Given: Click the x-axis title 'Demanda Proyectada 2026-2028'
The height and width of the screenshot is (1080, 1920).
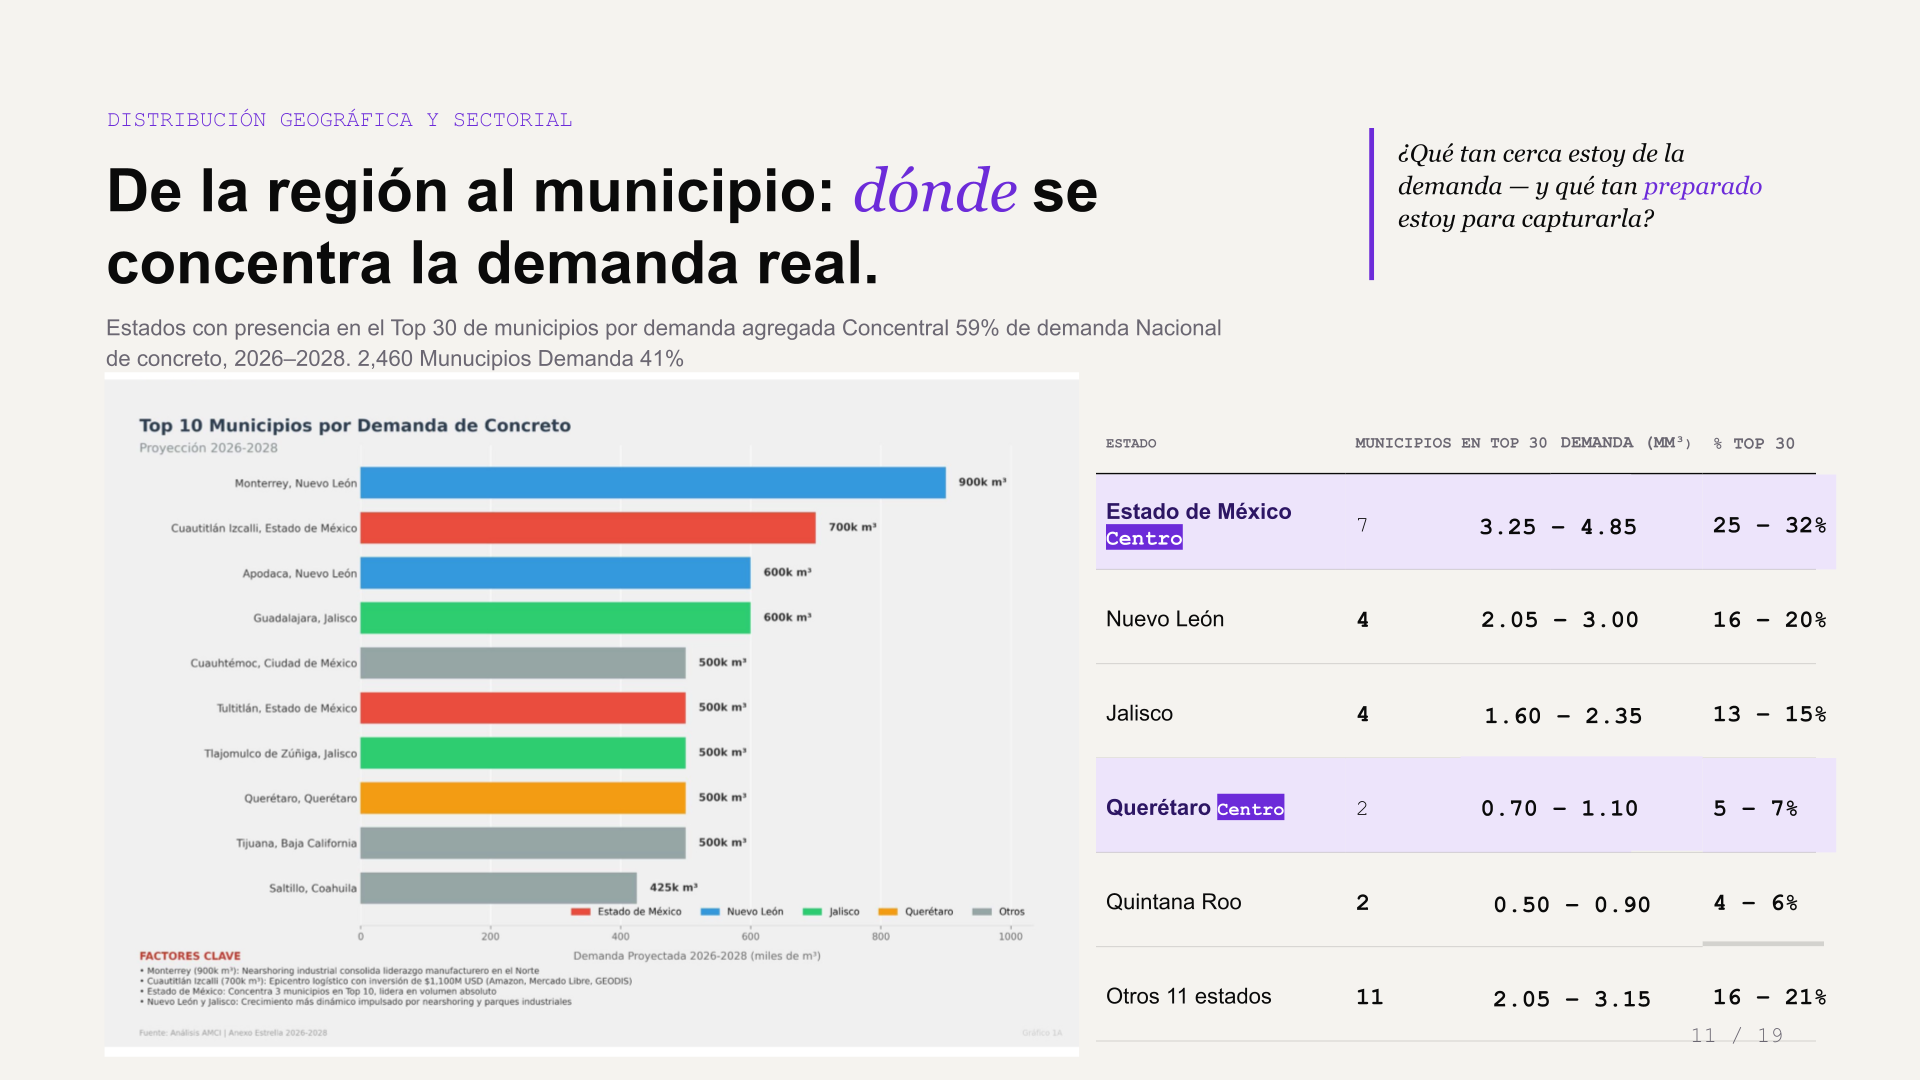Looking at the screenshot, I should 697,956.
